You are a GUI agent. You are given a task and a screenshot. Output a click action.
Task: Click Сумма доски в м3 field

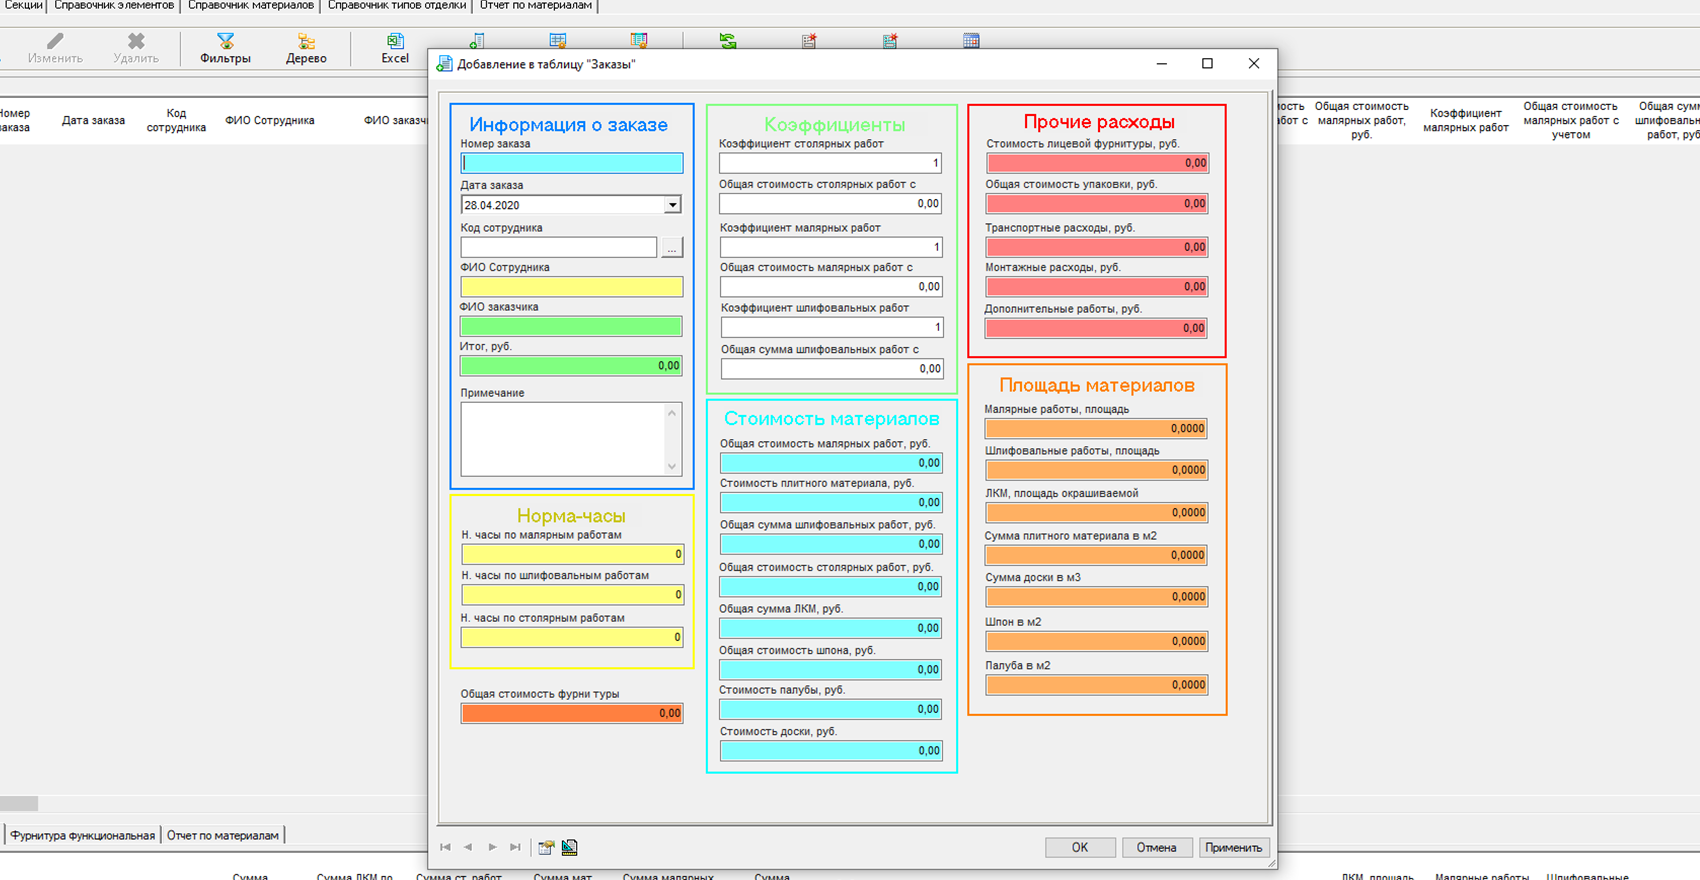[x=1097, y=597]
